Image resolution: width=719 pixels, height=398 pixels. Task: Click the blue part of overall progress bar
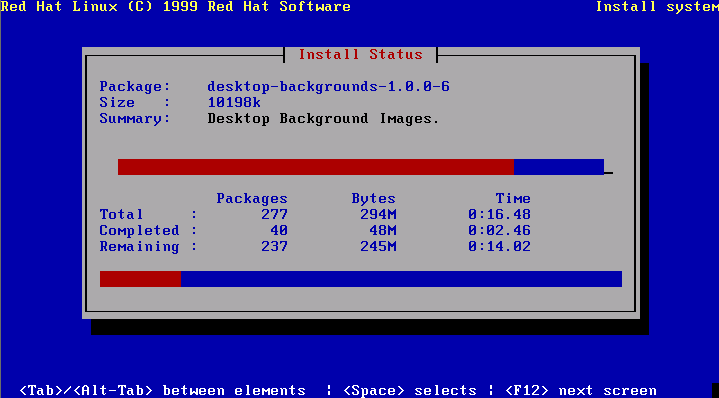(401, 279)
